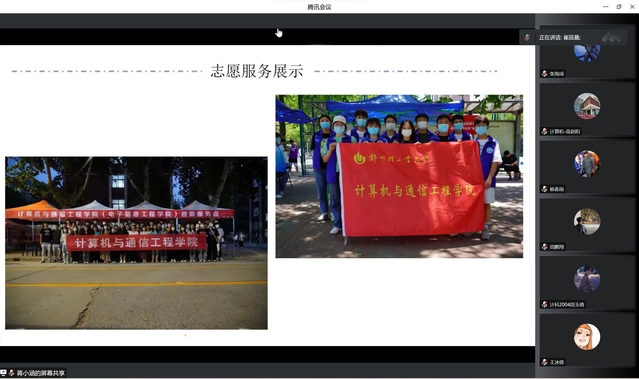Viewport: 639px width, 379px height.
Task: Click the muted mic beside the 计科2004 participant name
Action: 544,304
